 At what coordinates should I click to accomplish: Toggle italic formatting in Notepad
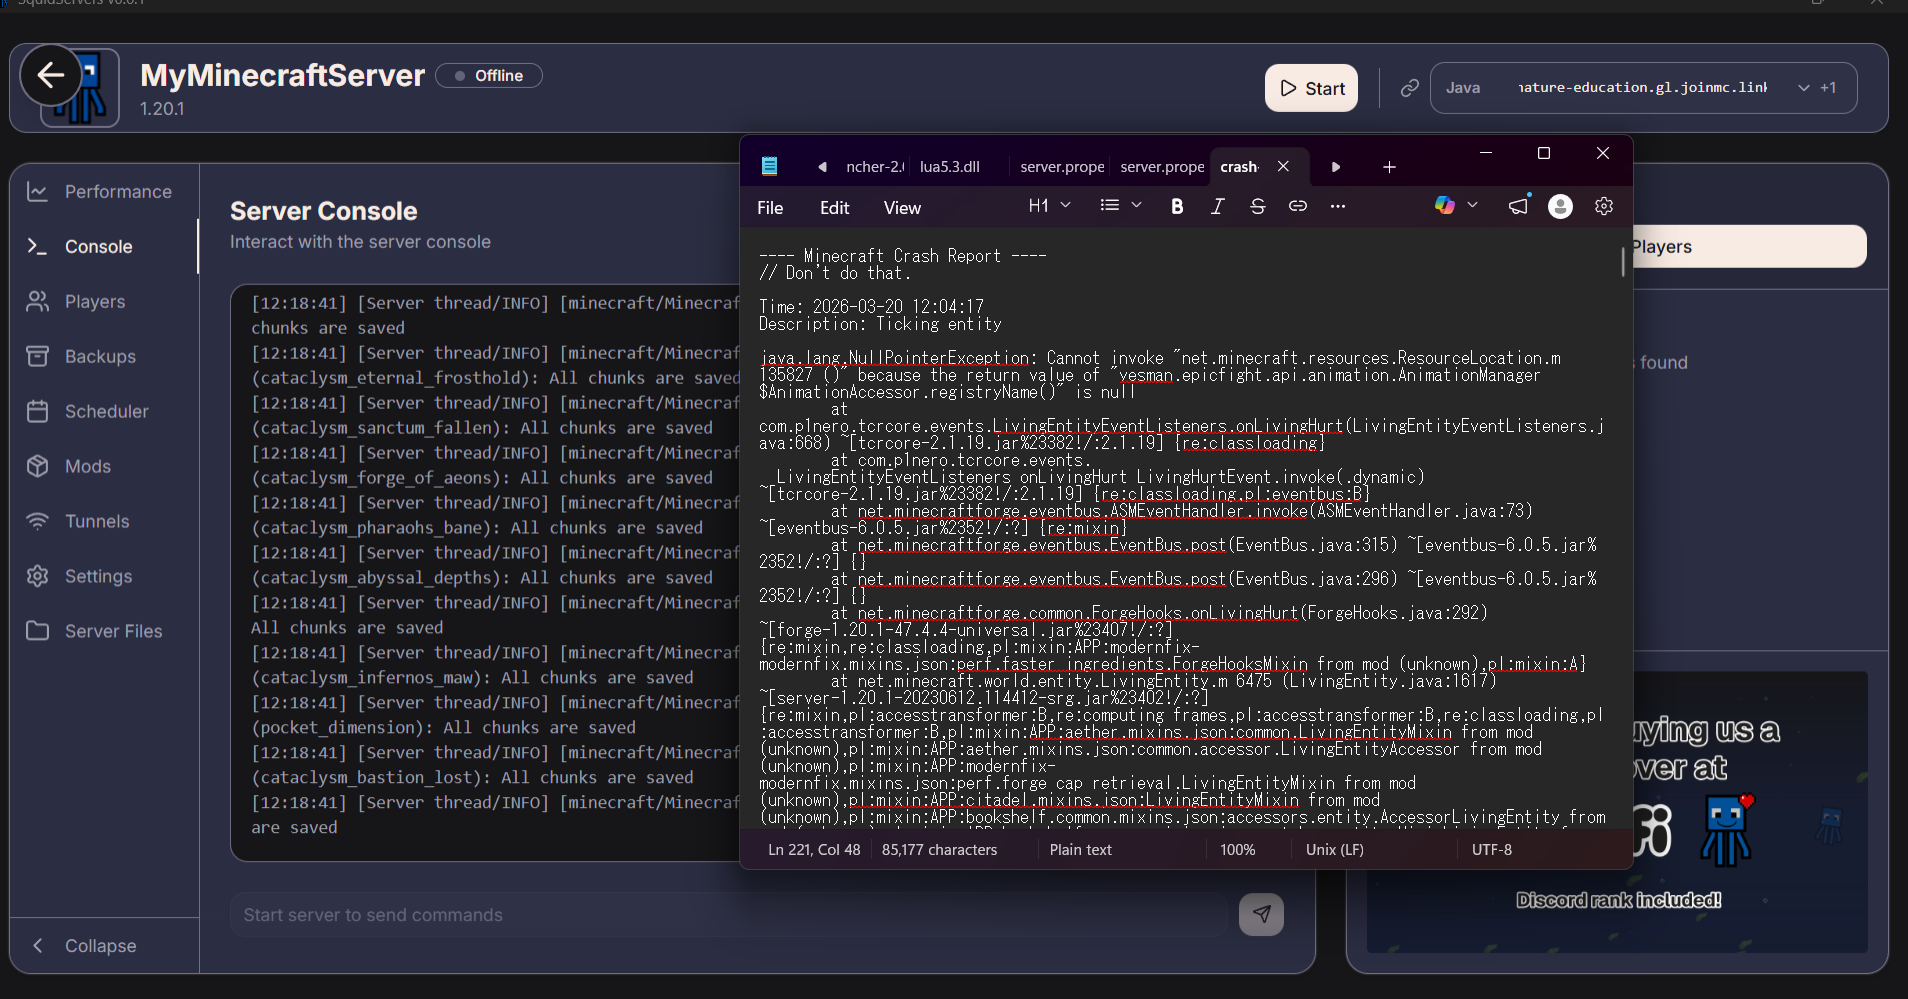tap(1217, 206)
